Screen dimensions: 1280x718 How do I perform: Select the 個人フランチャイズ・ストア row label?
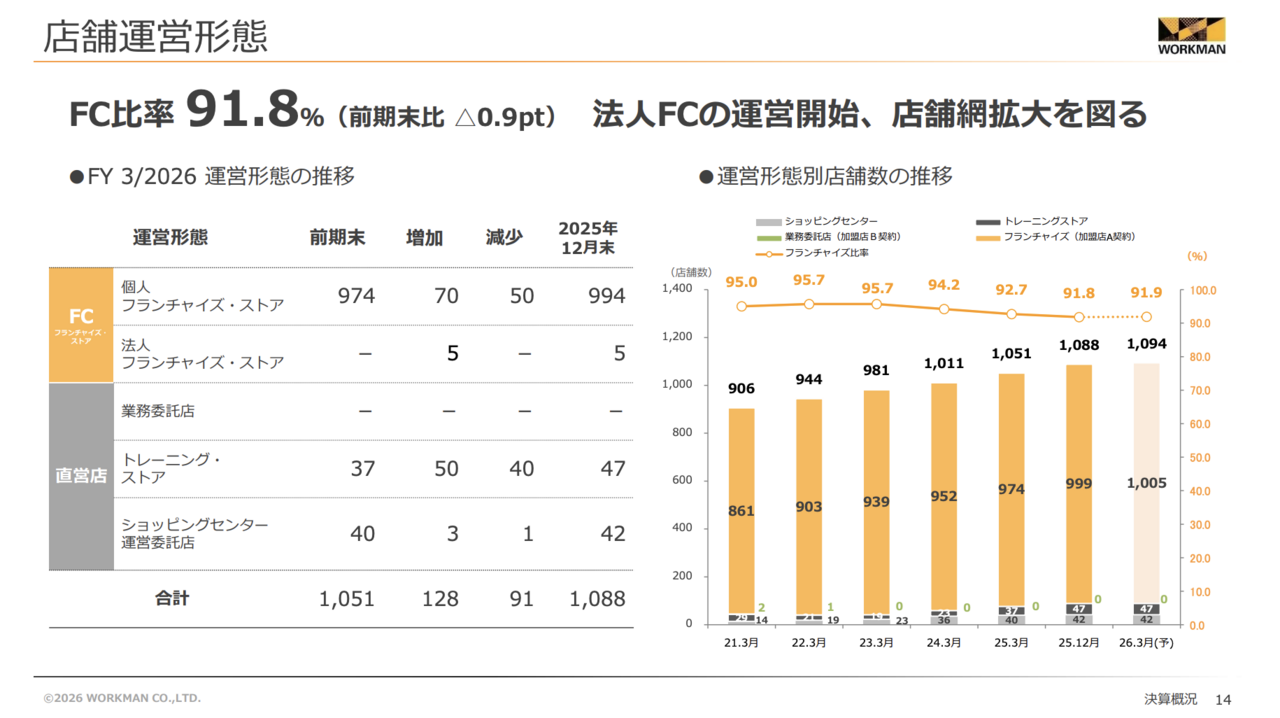(202, 296)
